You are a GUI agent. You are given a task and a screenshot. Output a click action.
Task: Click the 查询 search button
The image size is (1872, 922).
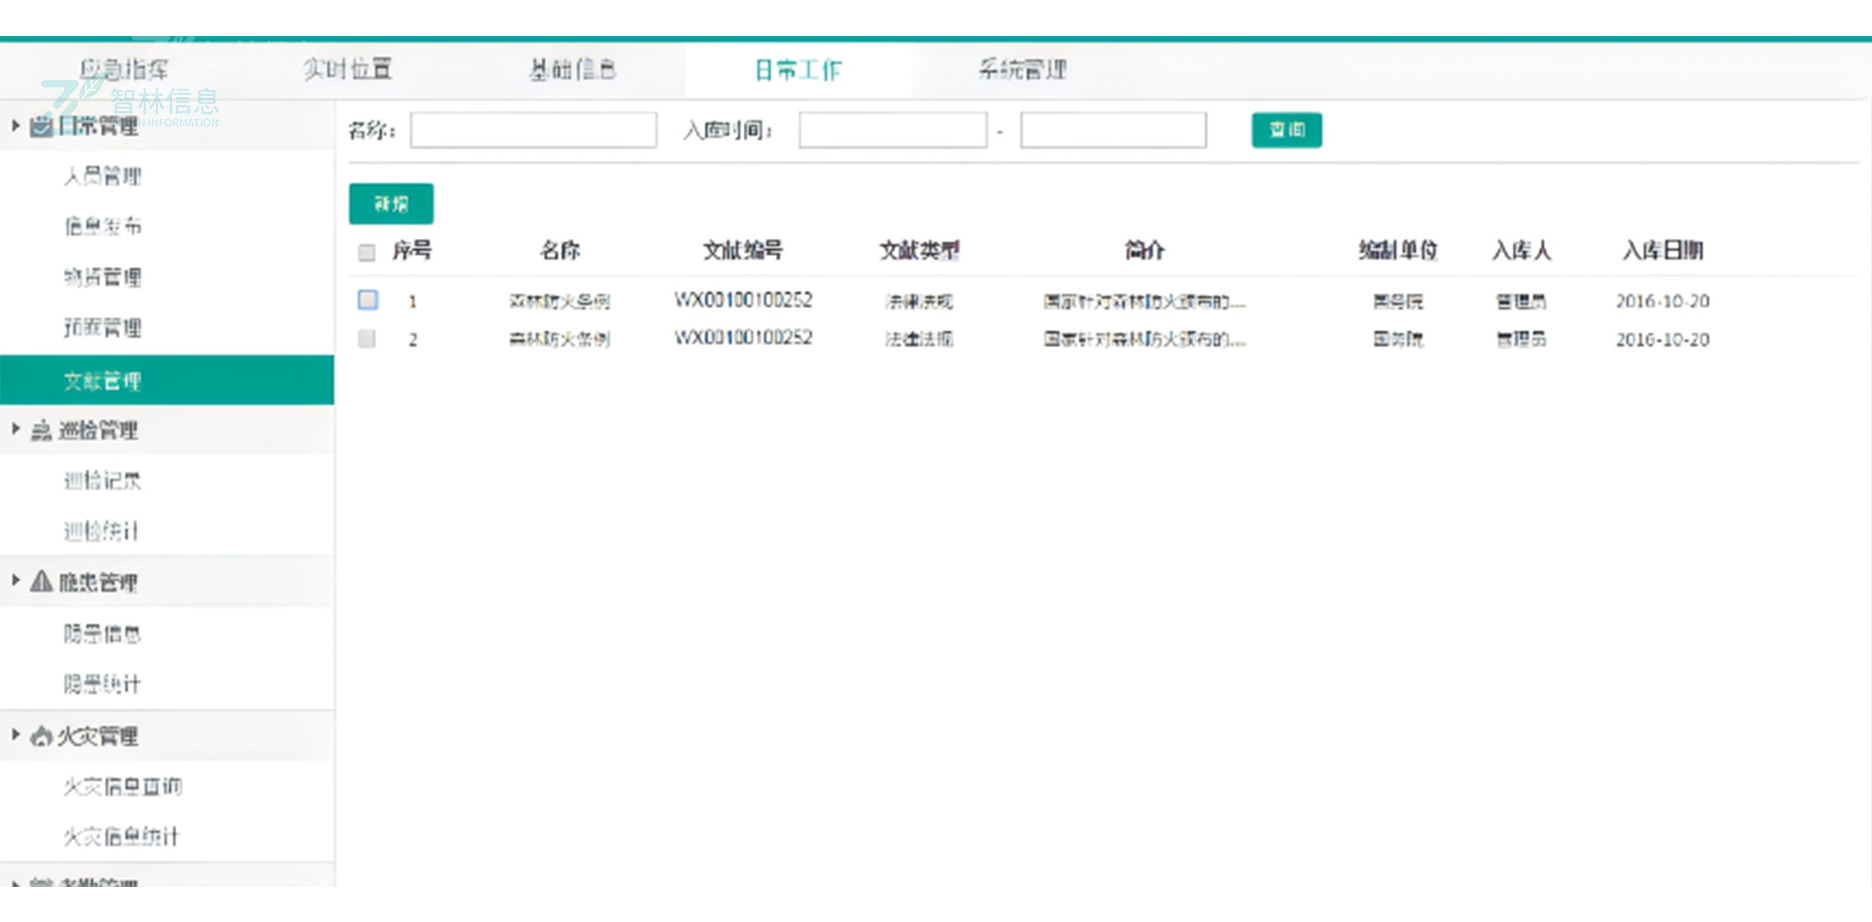tap(1287, 130)
